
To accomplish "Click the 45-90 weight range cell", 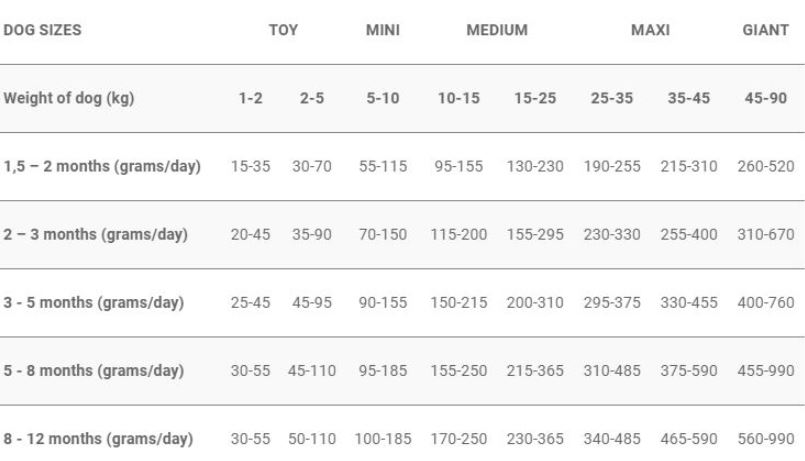I will point(765,98).
